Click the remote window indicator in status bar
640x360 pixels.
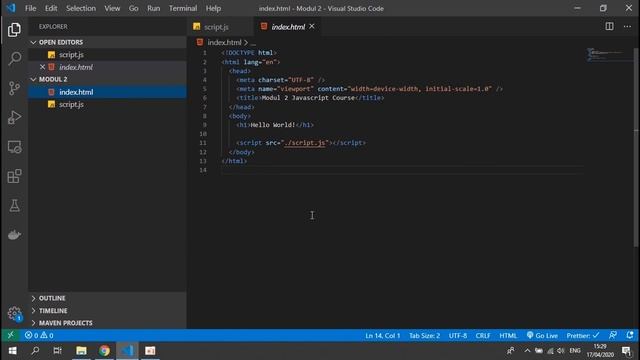tap(11, 335)
